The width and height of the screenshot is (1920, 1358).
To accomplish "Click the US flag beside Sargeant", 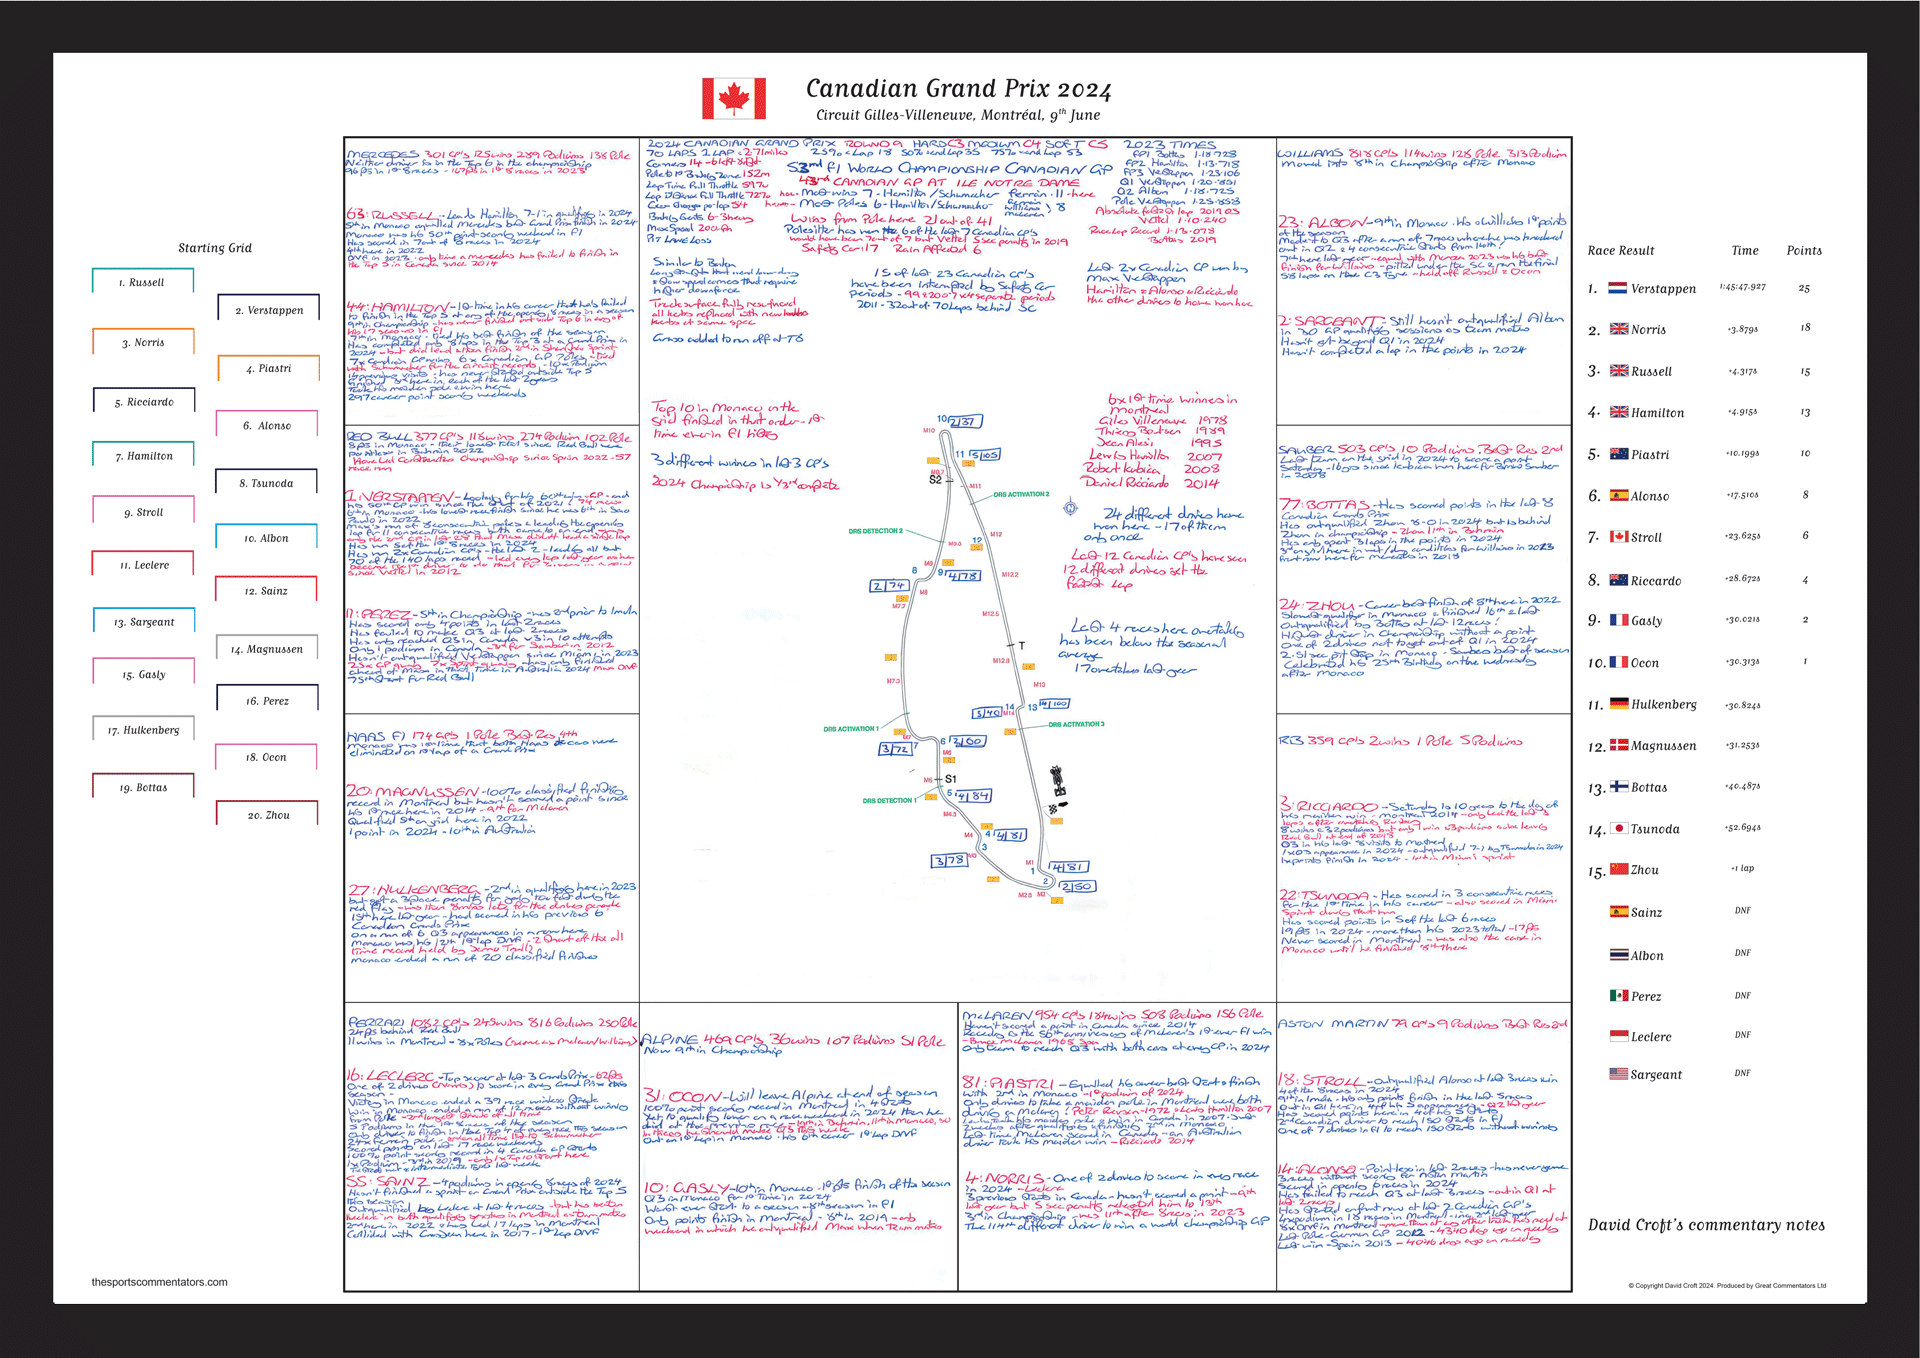I will point(1618,1074).
